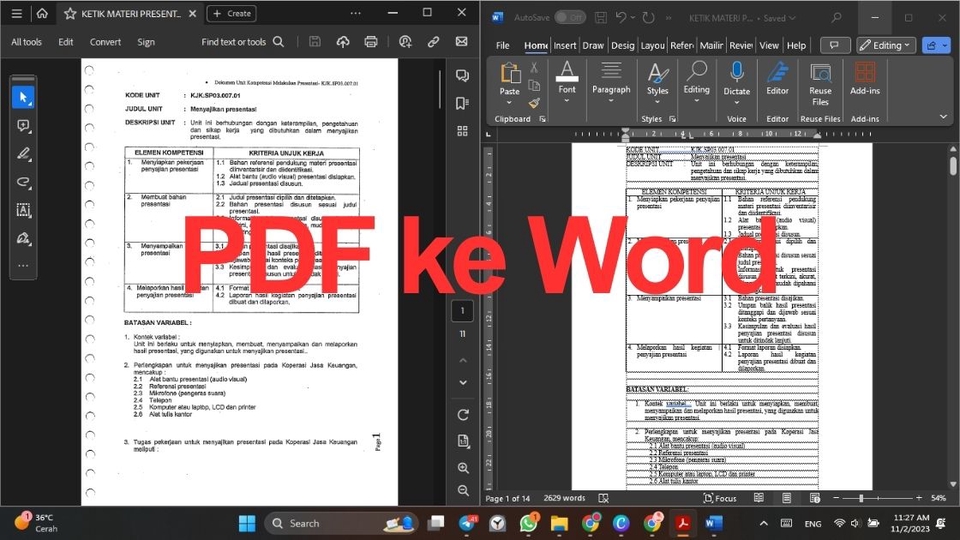Open the Bookmarks panel in Acrobat
The width and height of the screenshot is (960, 540).
point(462,103)
